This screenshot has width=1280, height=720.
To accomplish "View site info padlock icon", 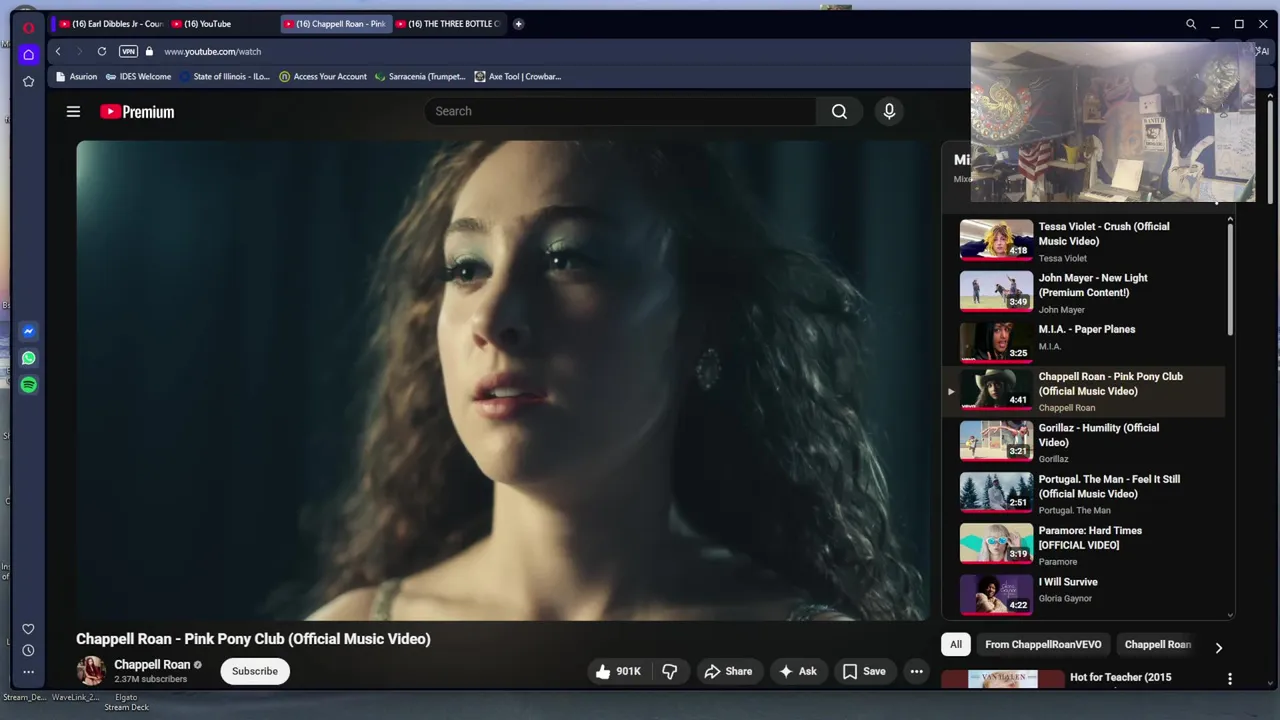I will click(149, 51).
